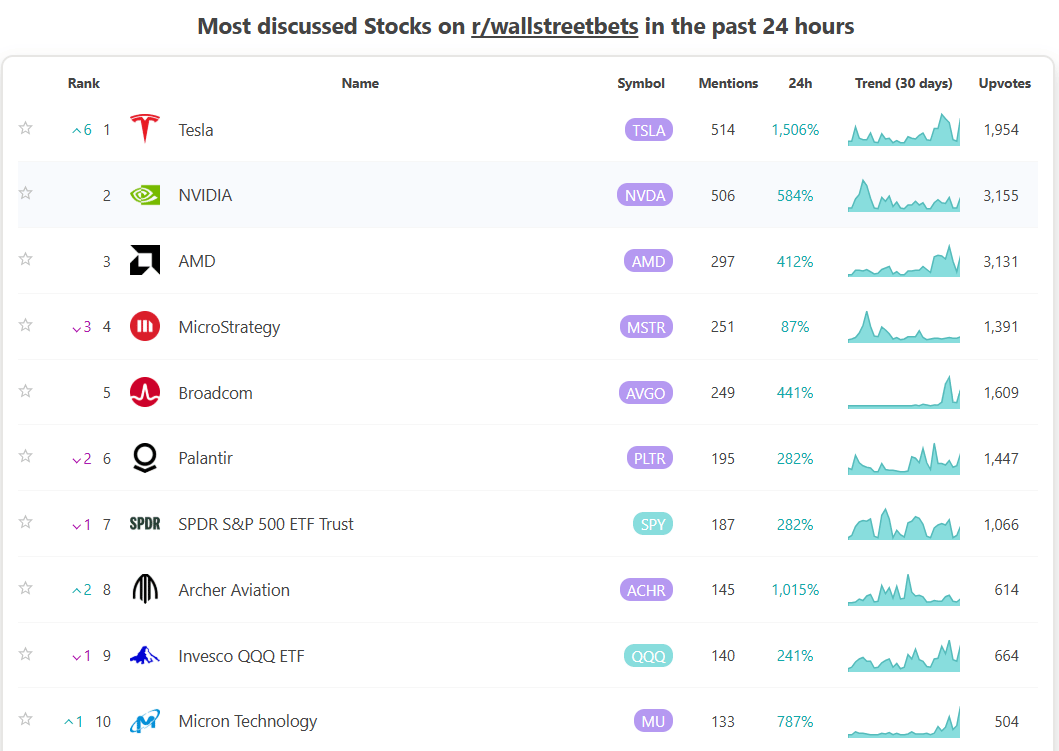Viewport: 1059px width, 751px height.
Task: Click the Archer Aviation logo icon
Action: [x=145, y=589]
